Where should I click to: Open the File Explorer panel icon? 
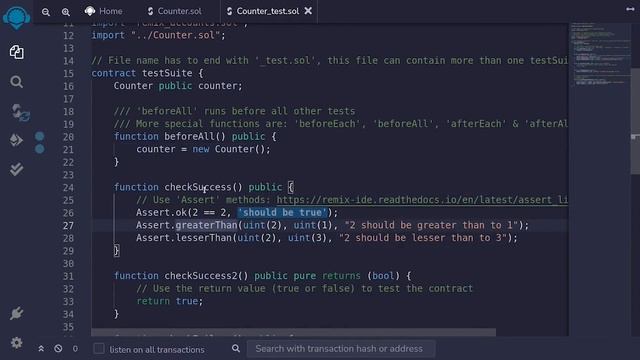click(16, 52)
